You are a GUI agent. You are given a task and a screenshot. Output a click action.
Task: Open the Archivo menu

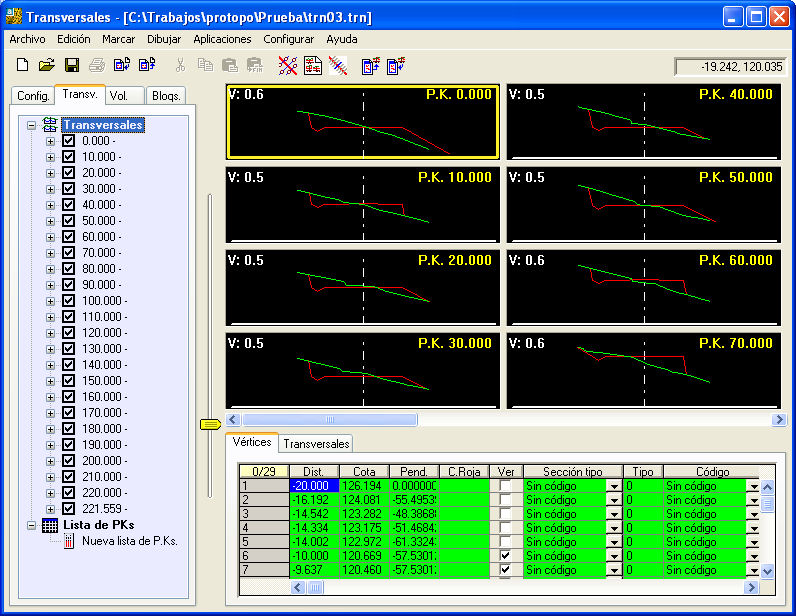(27, 39)
